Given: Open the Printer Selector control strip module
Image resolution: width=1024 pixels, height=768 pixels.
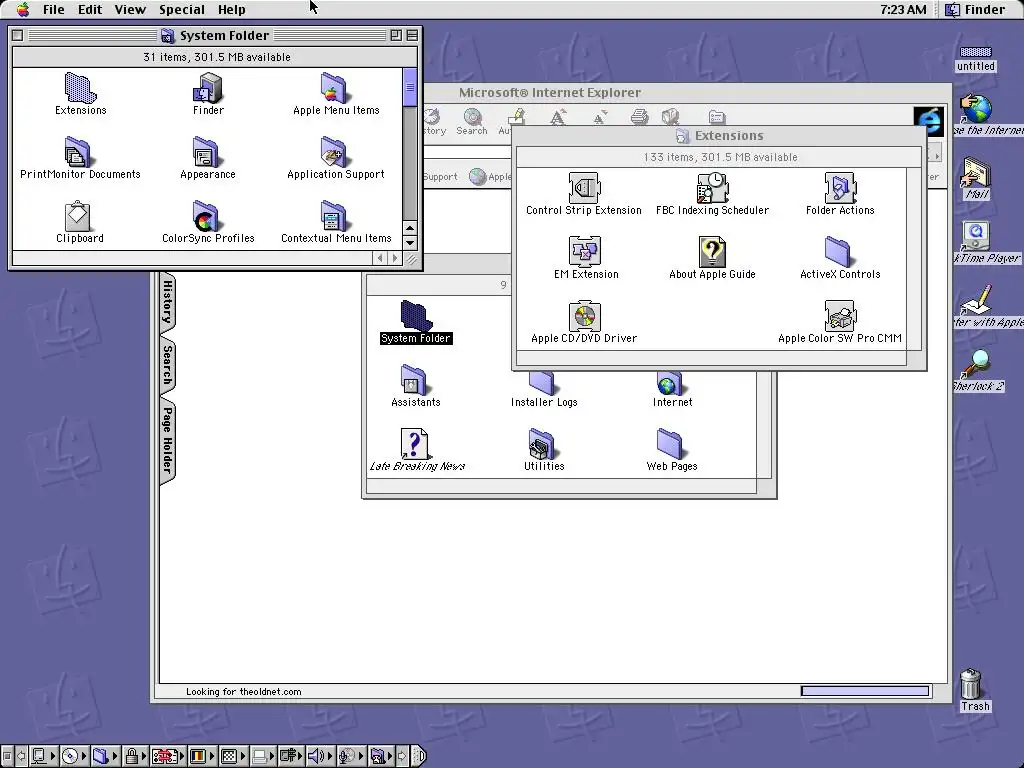Looking at the screenshot, I should [263, 756].
